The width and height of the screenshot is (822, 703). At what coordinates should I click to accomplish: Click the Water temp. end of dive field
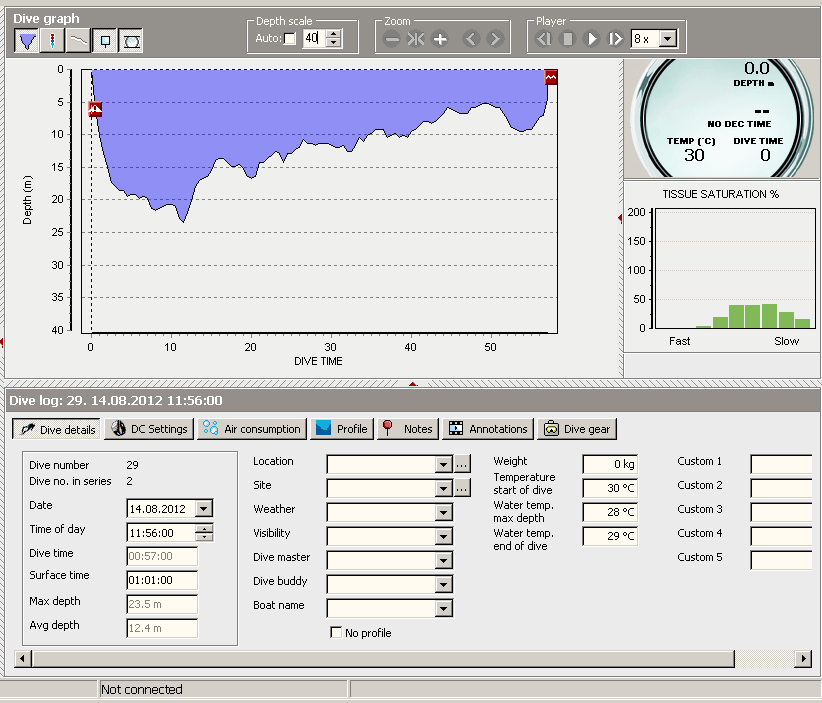[x=610, y=536]
